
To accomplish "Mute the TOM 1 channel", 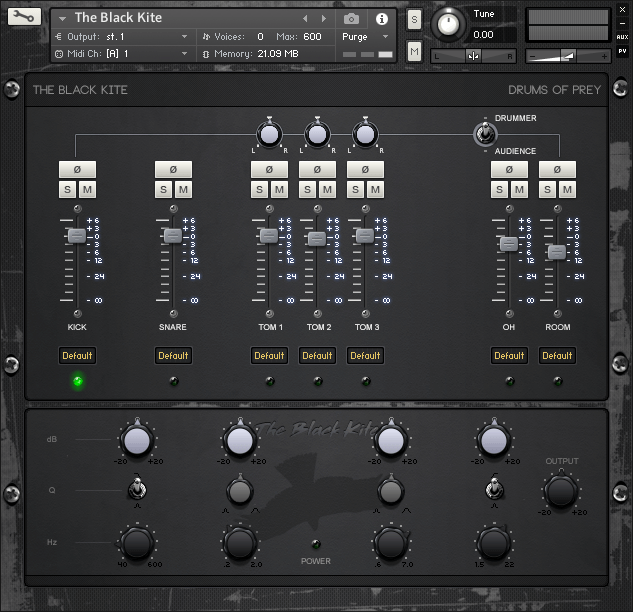I will [279, 190].
